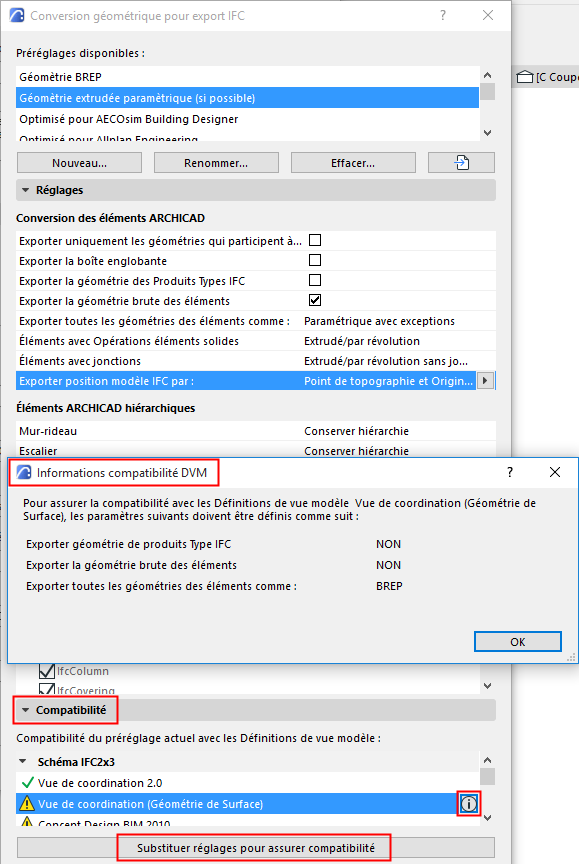The image size is (579, 864).
Task: Click OK in the DVM dialog
Action: coord(517,641)
